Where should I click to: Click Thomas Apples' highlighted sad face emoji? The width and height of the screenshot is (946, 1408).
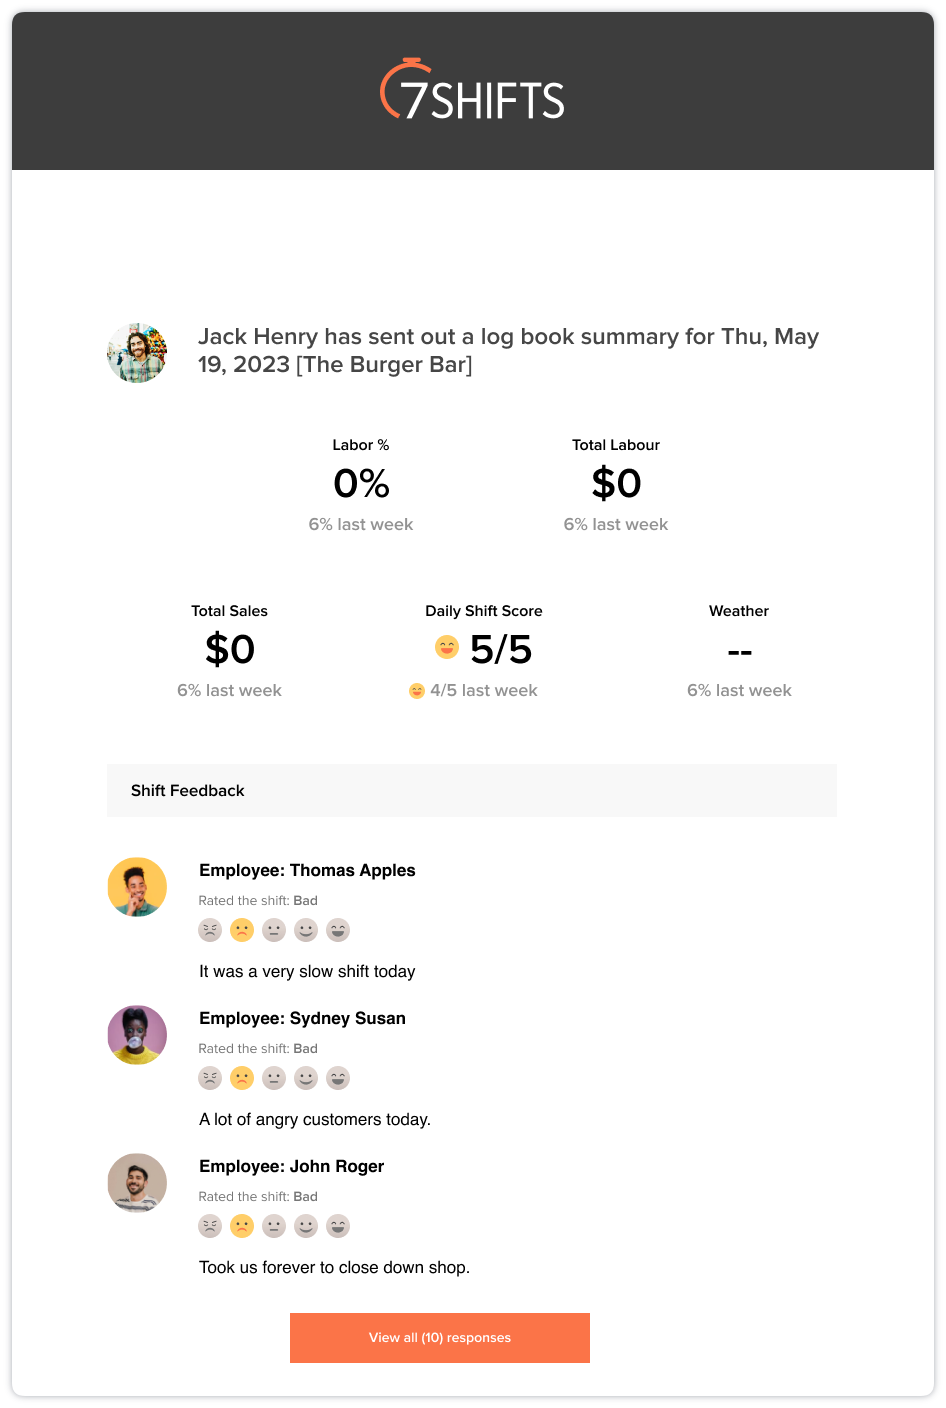point(242,930)
